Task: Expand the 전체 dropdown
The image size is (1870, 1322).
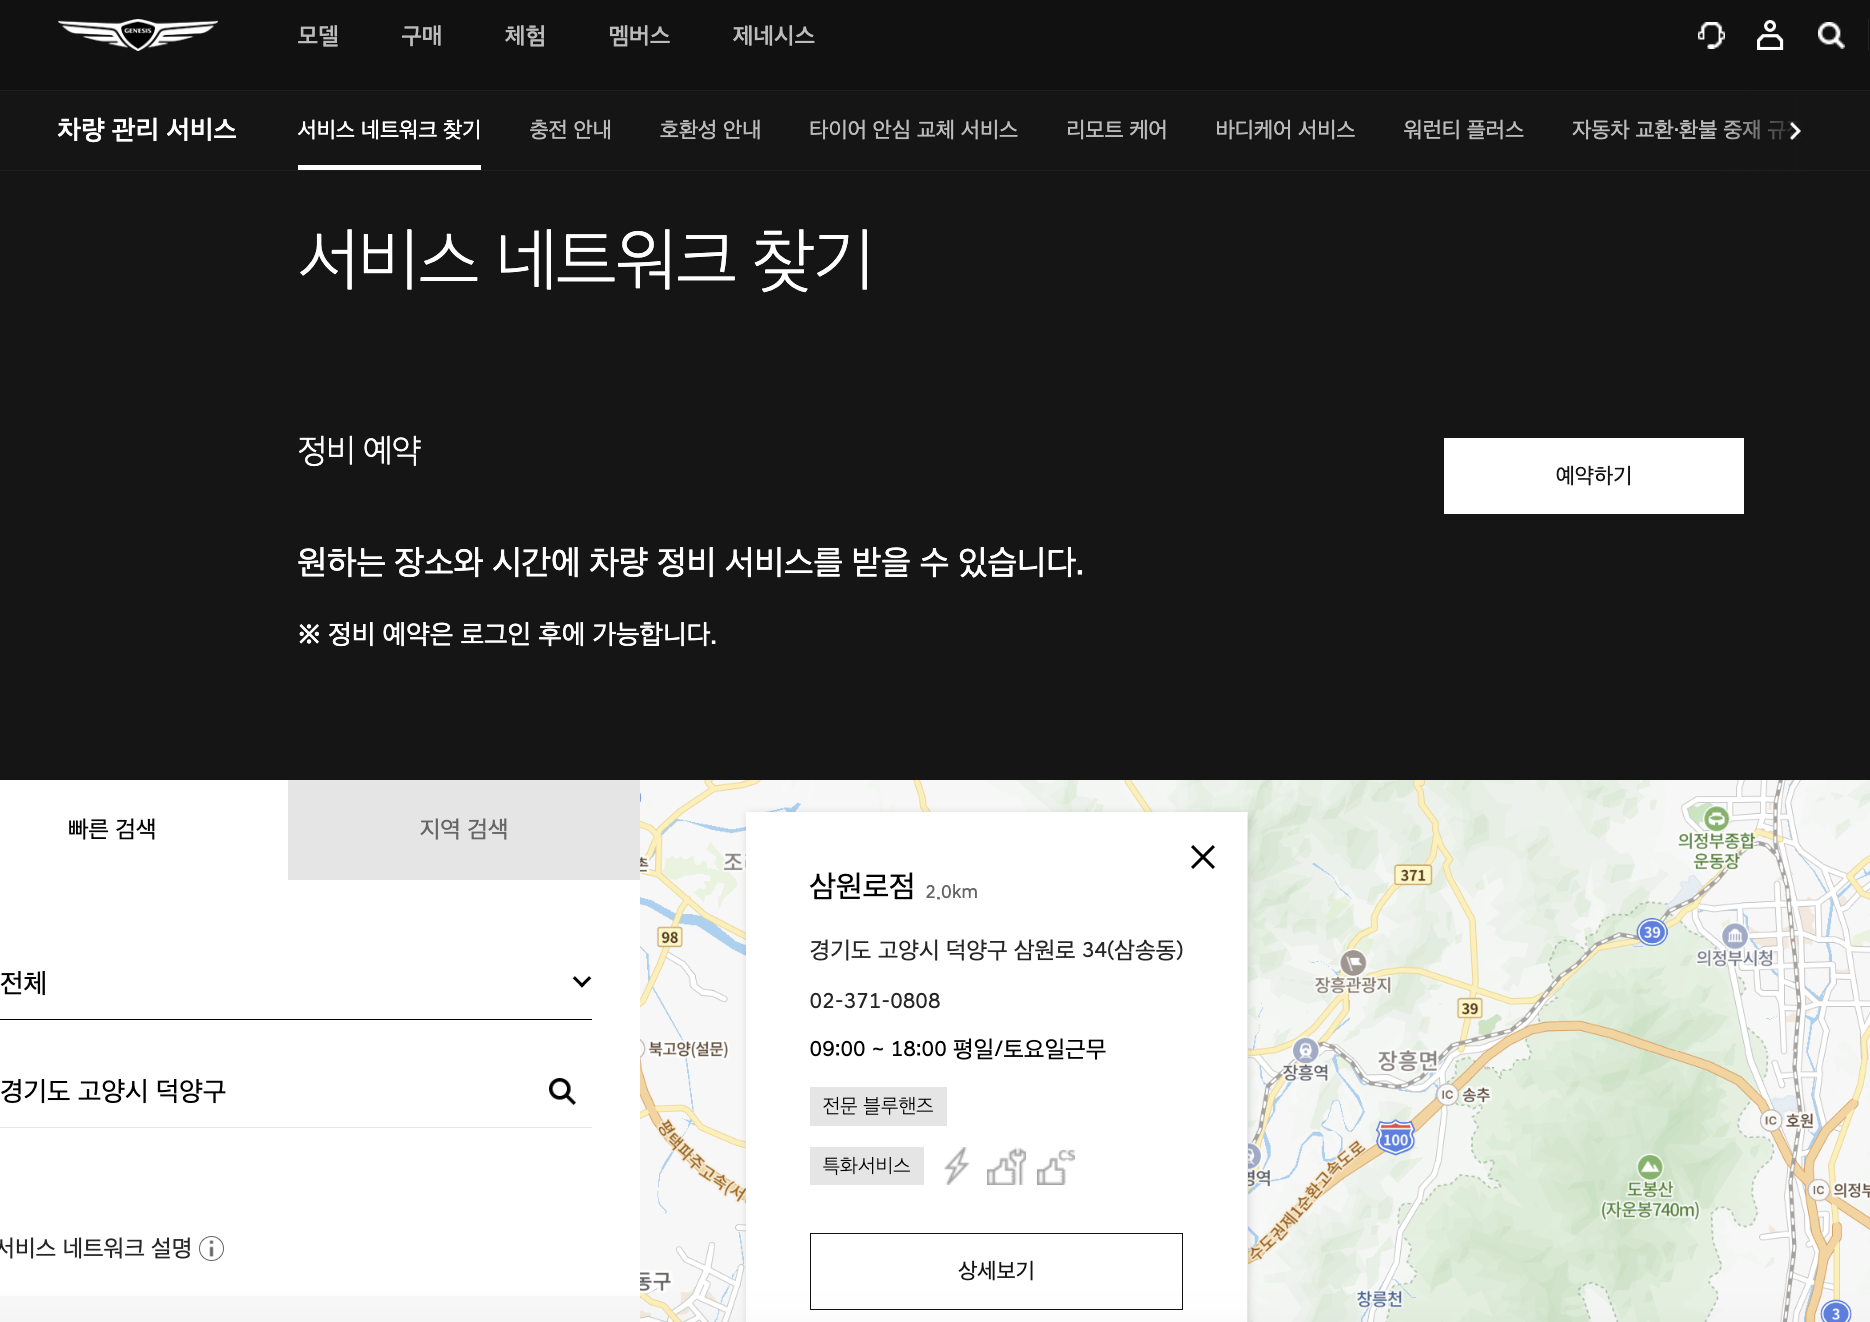Action: point(296,983)
